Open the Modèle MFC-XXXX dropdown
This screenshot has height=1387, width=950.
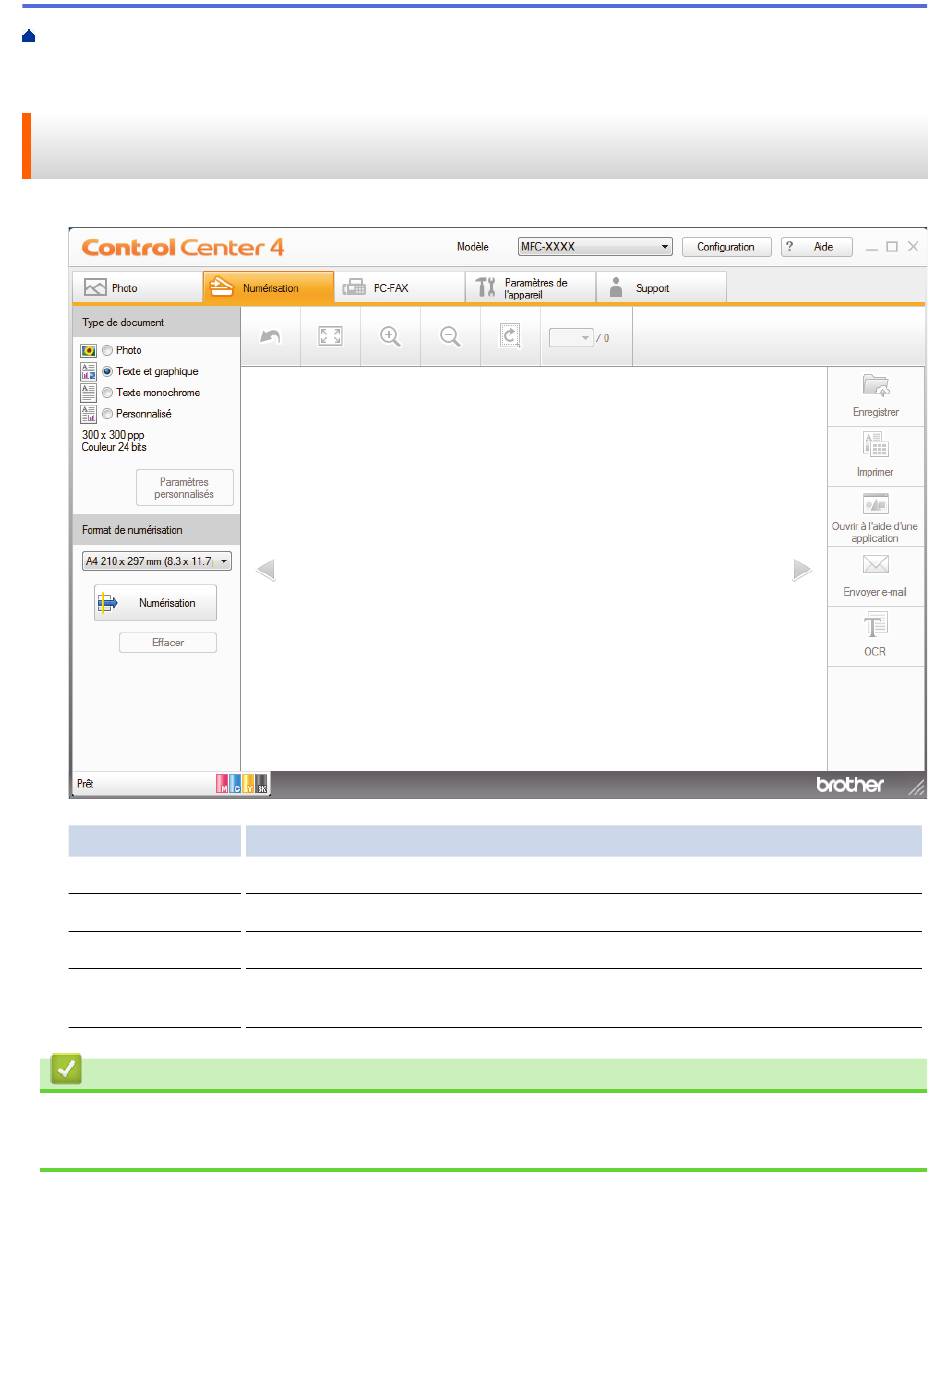(x=595, y=247)
